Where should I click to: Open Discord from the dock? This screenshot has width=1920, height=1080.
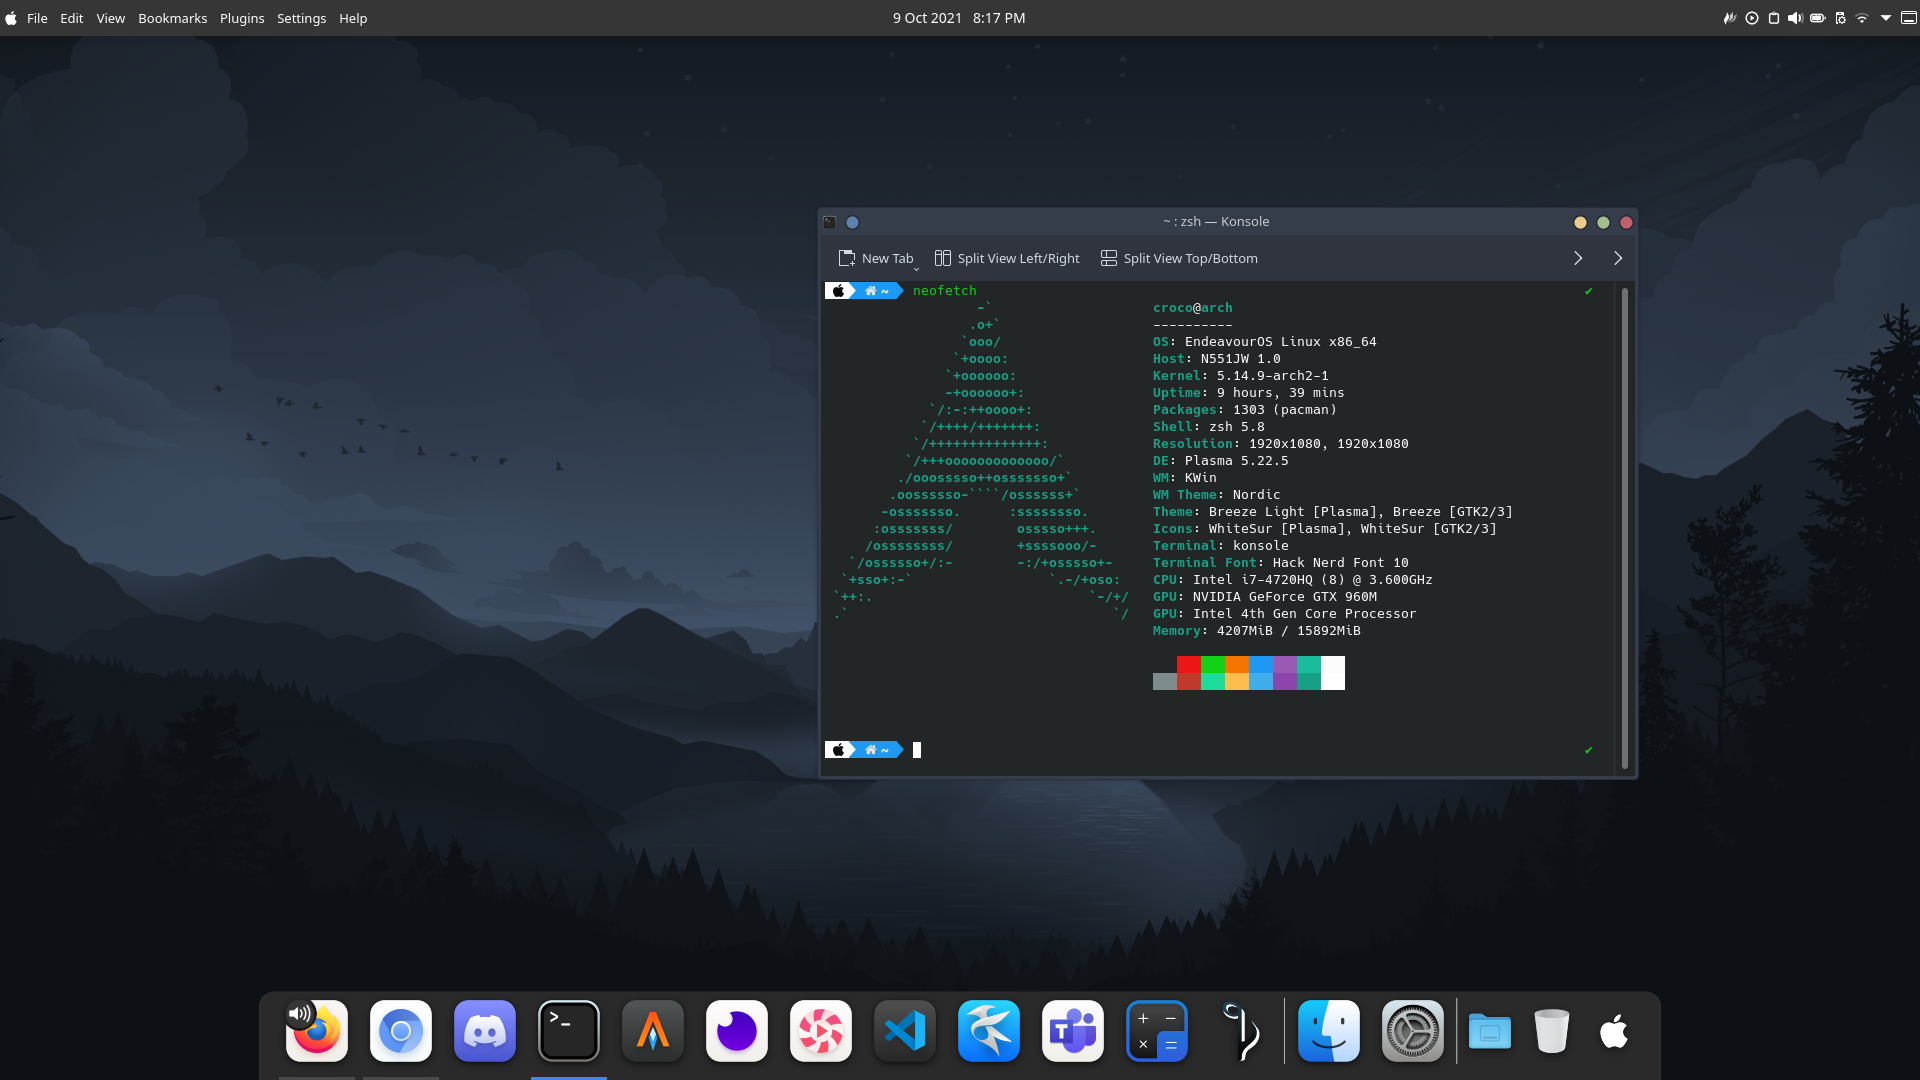point(485,1031)
